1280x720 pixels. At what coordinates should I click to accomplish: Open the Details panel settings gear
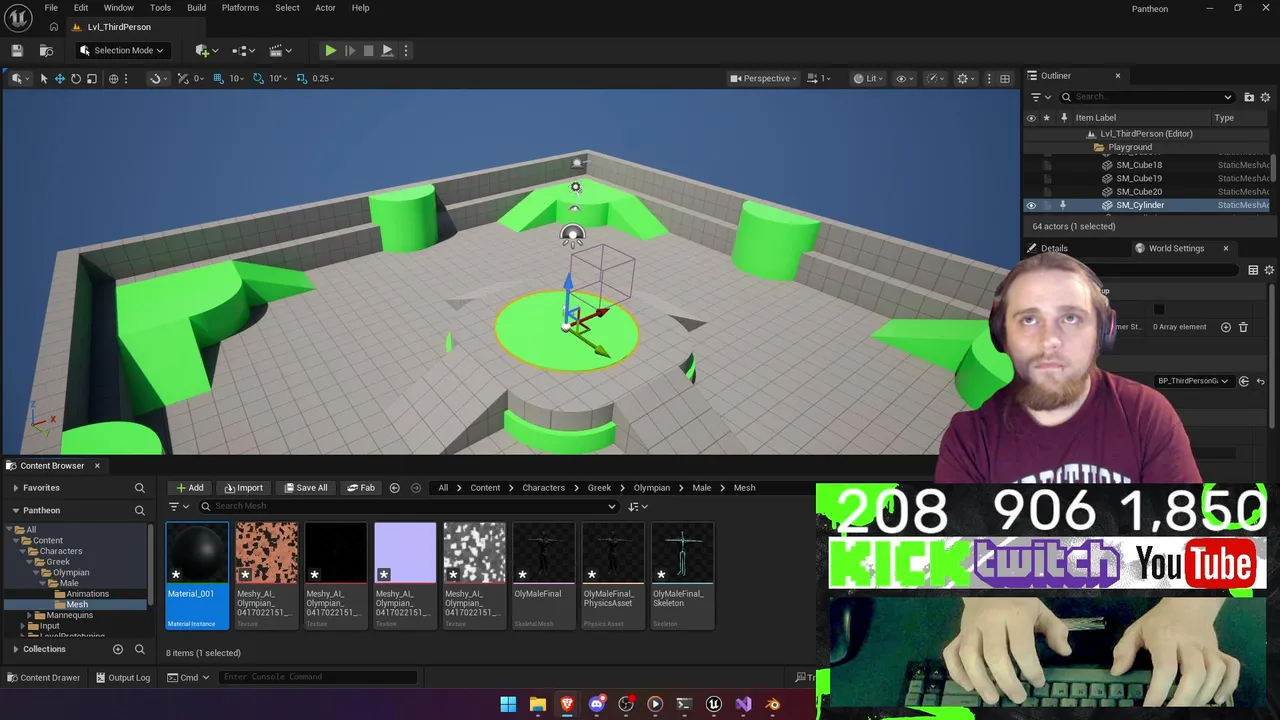coord(1269,270)
